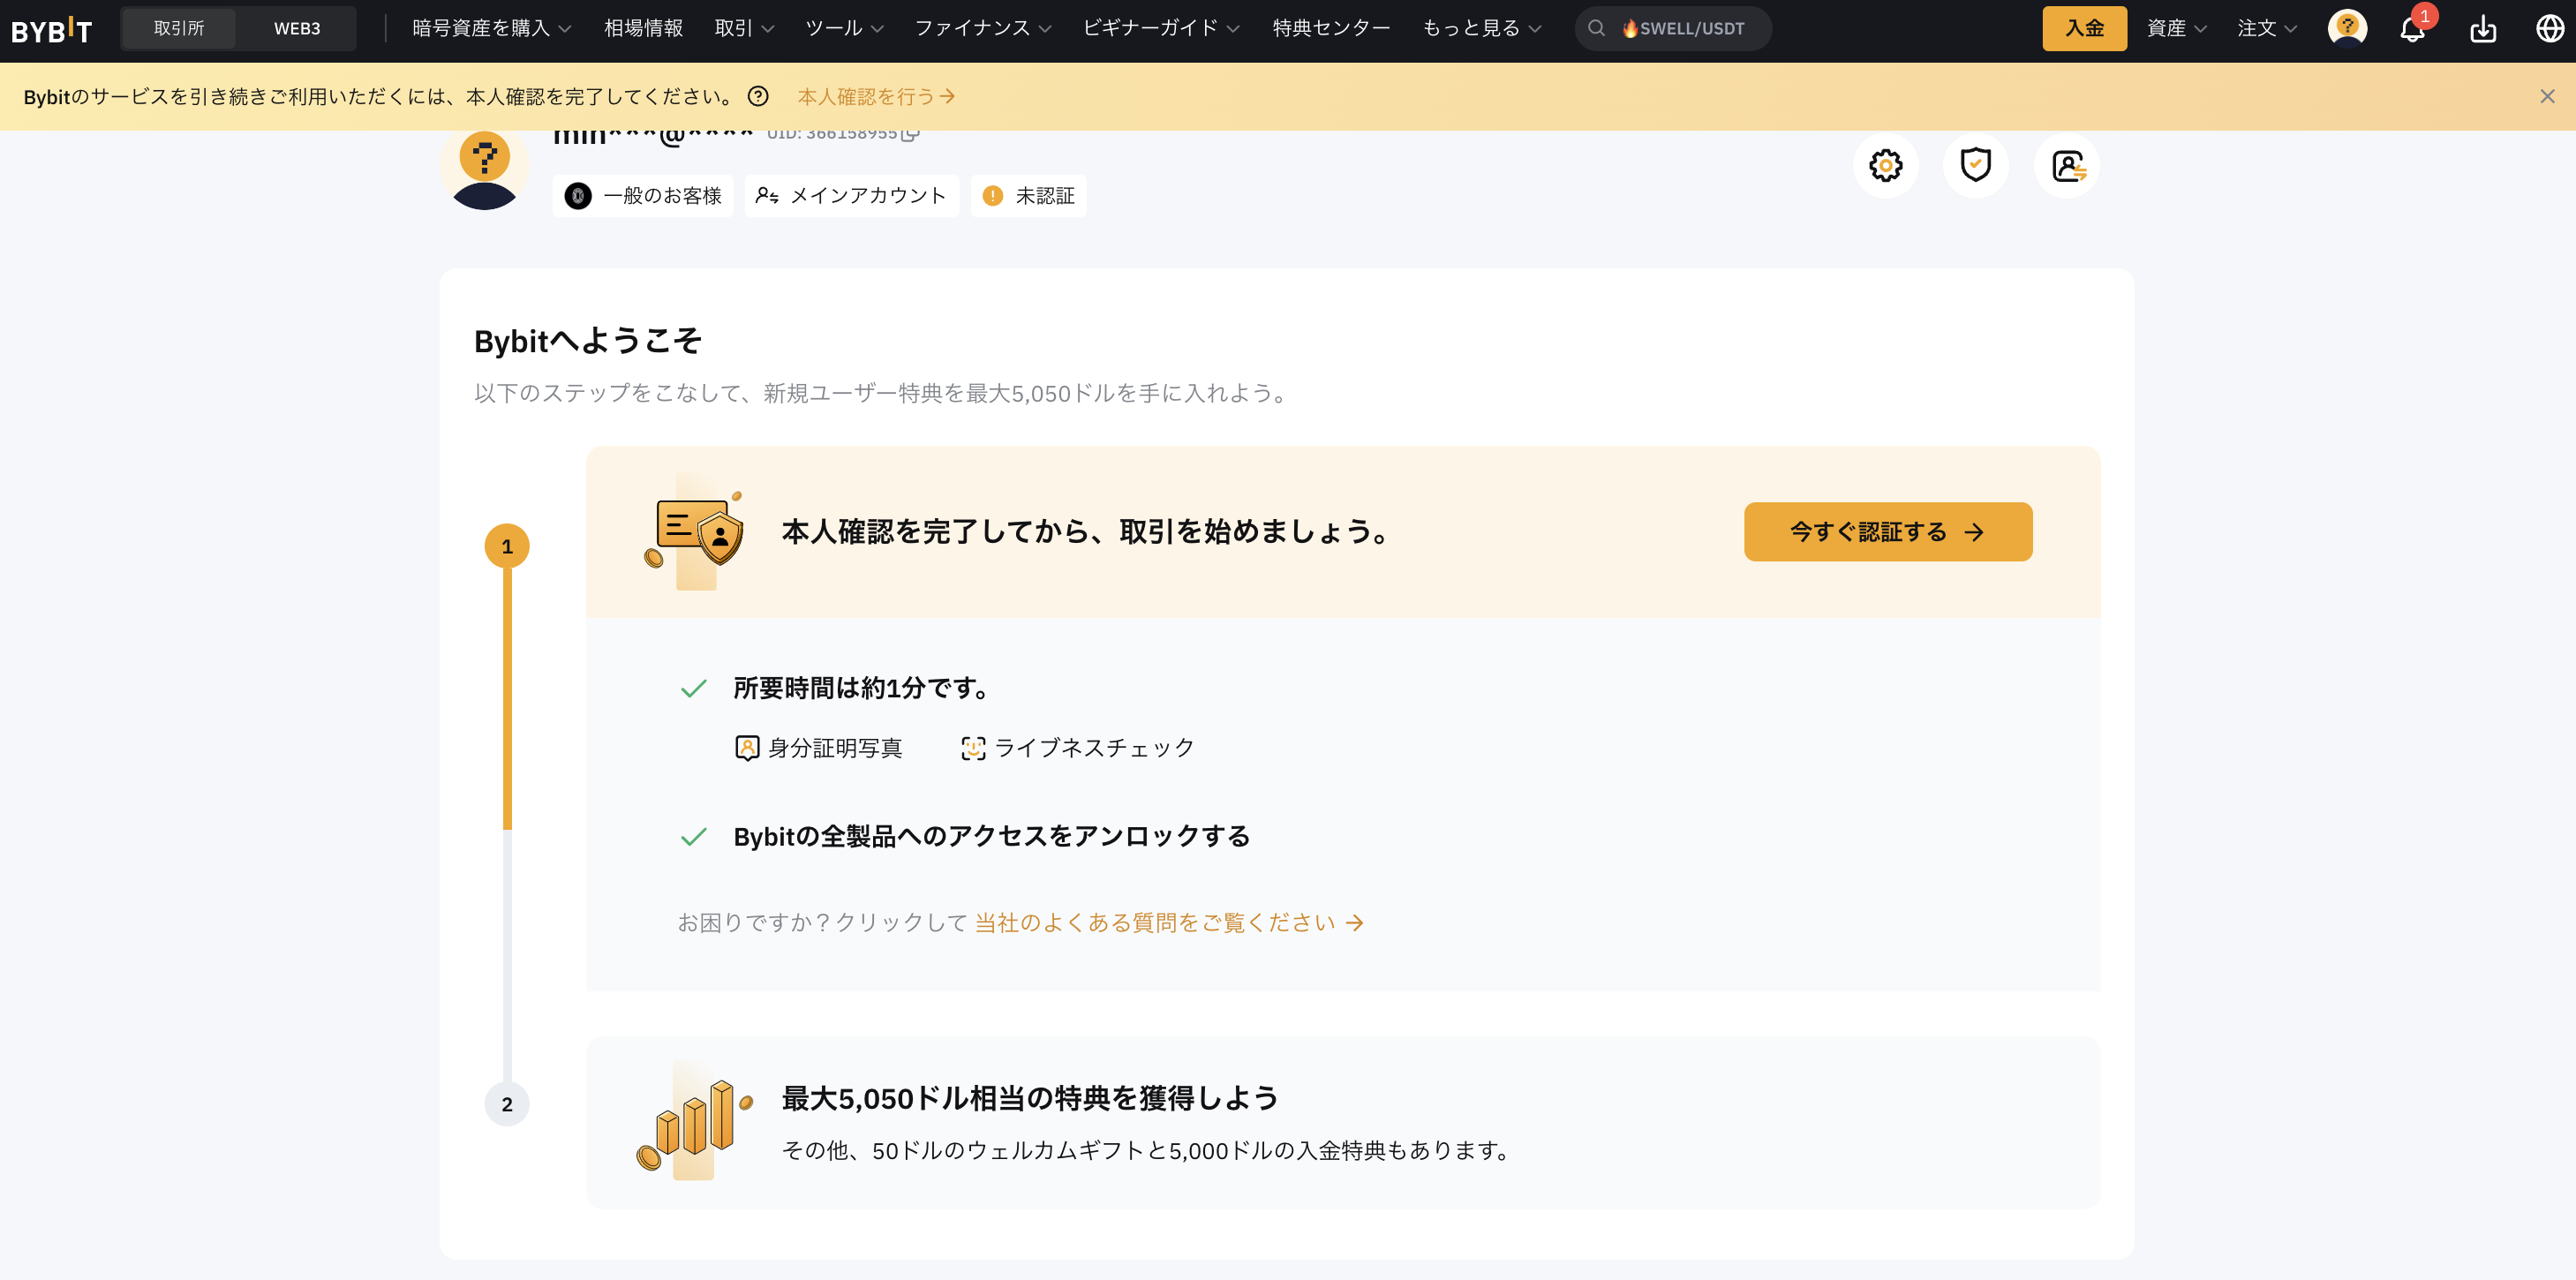This screenshot has height=1280, width=2576.
Task: Open the user avatar in header
Action: tap(2347, 28)
